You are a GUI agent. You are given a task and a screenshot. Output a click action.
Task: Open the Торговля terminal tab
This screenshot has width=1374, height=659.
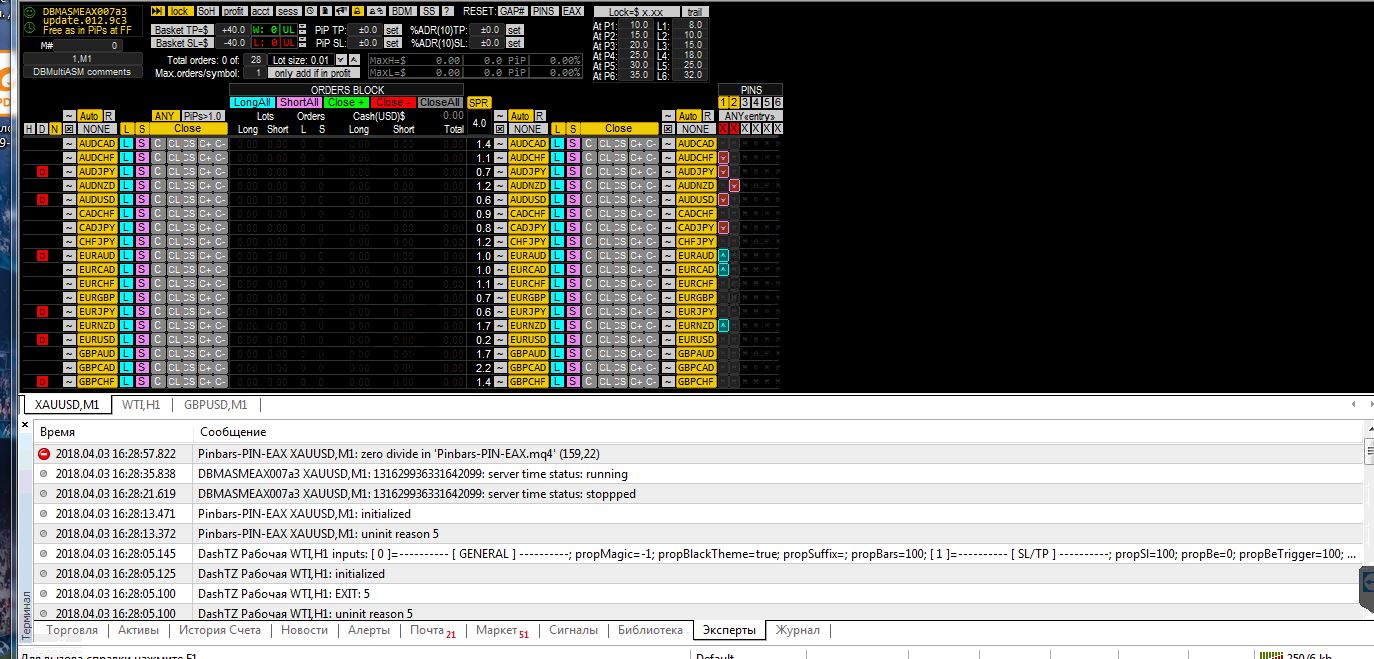click(x=72, y=630)
